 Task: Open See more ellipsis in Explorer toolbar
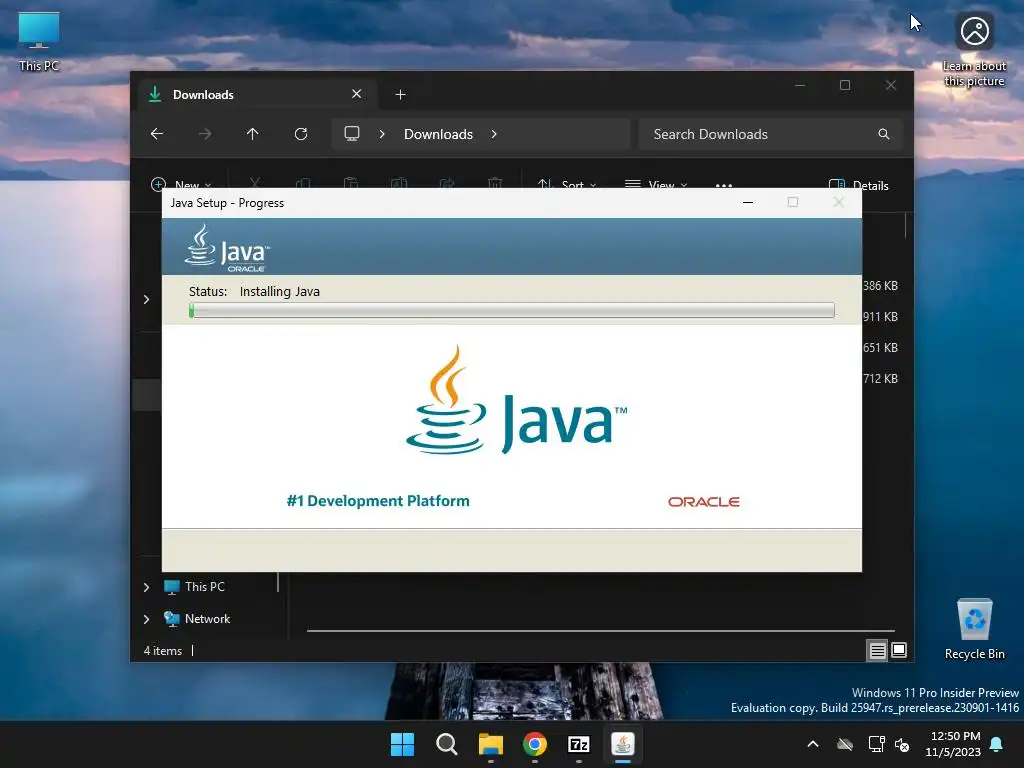pyautogui.click(x=724, y=185)
